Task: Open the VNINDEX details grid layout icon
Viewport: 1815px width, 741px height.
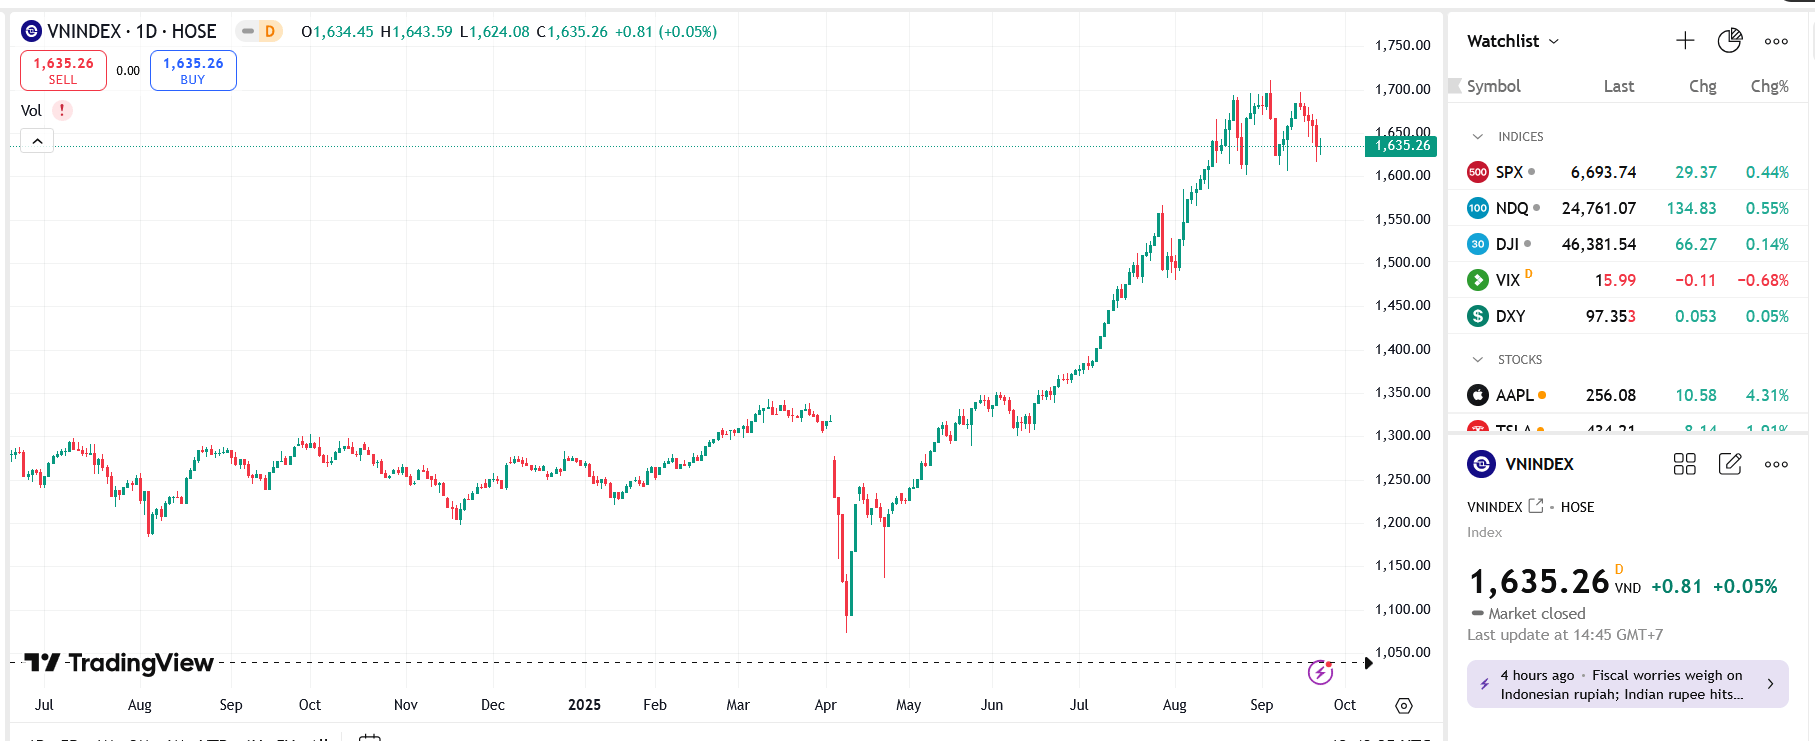Action: click(x=1685, y=464)
